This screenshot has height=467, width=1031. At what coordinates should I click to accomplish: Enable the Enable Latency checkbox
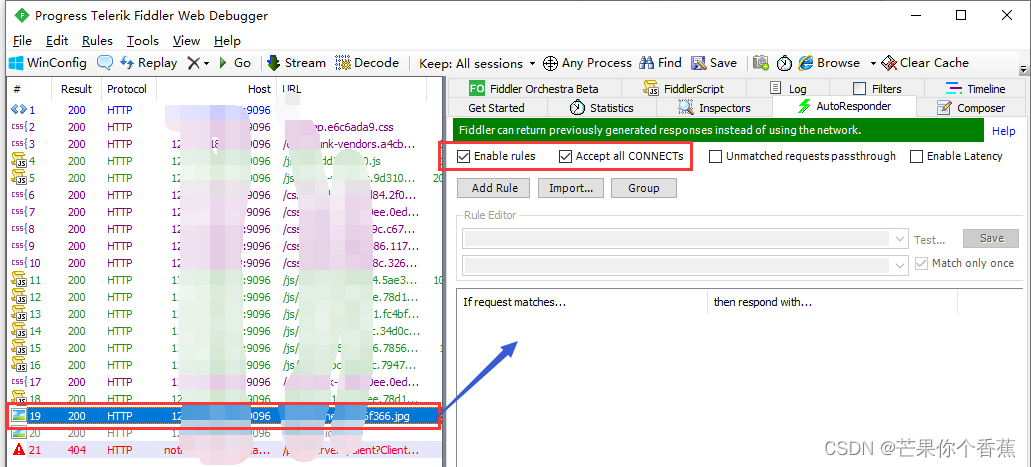[x=917, y=157]
